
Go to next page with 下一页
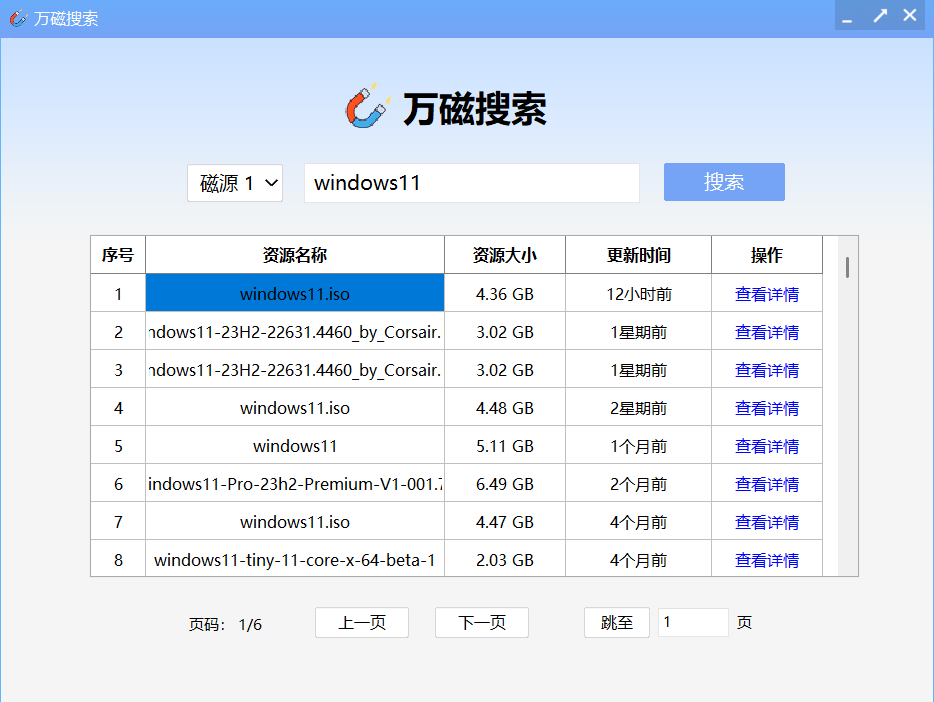482,623
